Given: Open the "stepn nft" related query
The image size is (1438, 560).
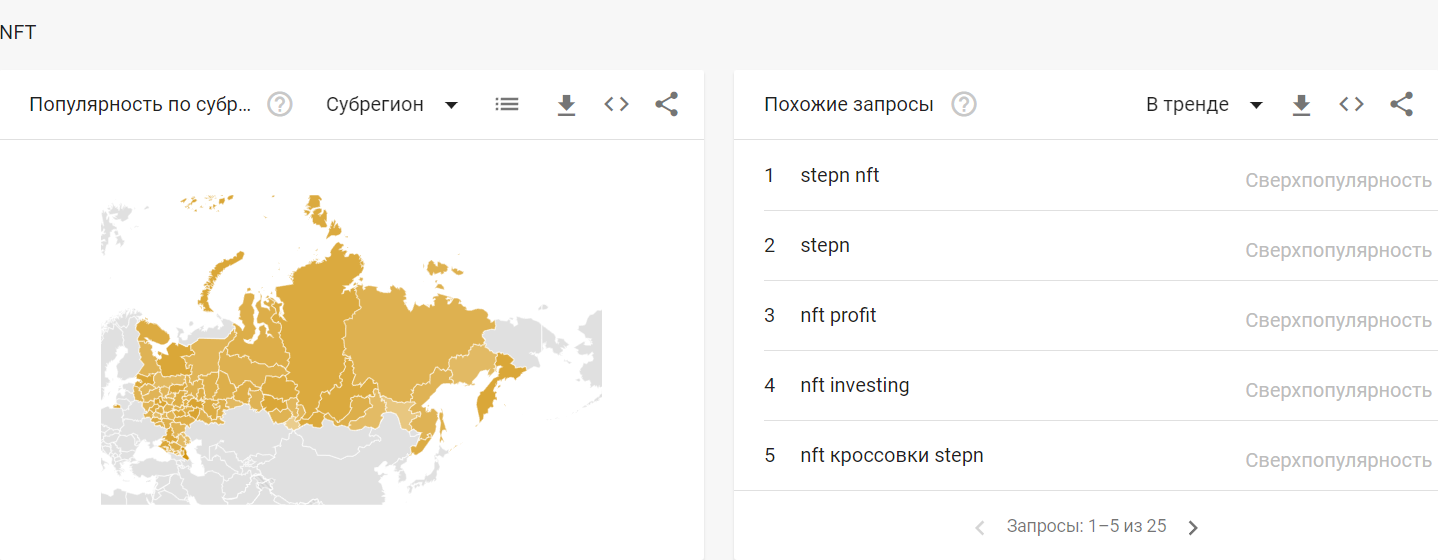Looking at the screenshot, I should coord(840,176).
